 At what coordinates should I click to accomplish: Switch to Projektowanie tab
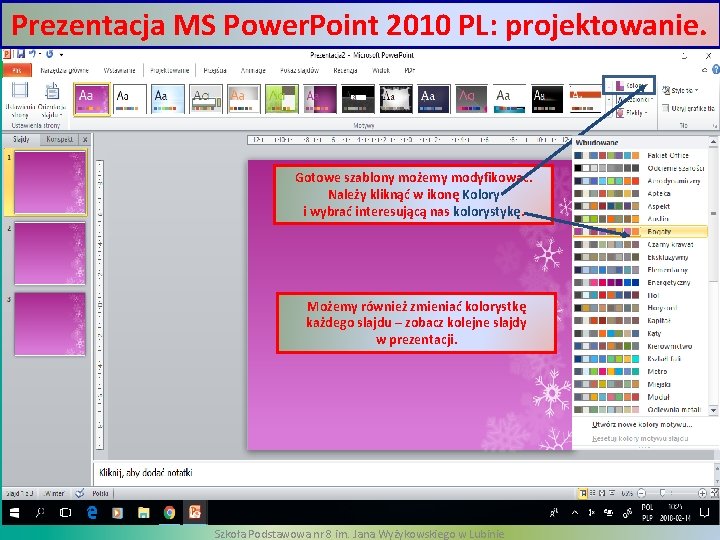(x=169, y=70)
